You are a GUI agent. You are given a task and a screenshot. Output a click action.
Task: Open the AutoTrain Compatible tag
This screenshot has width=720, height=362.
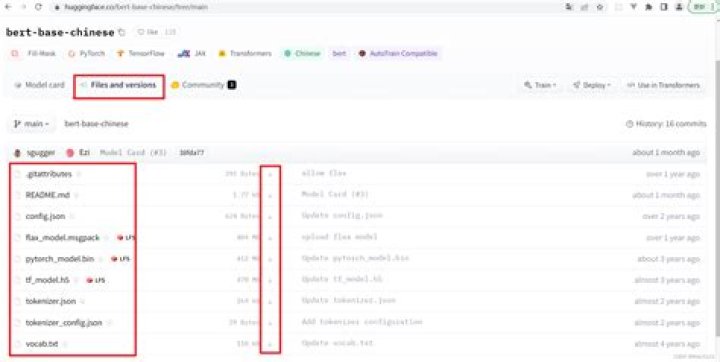[x=399, y=53]
